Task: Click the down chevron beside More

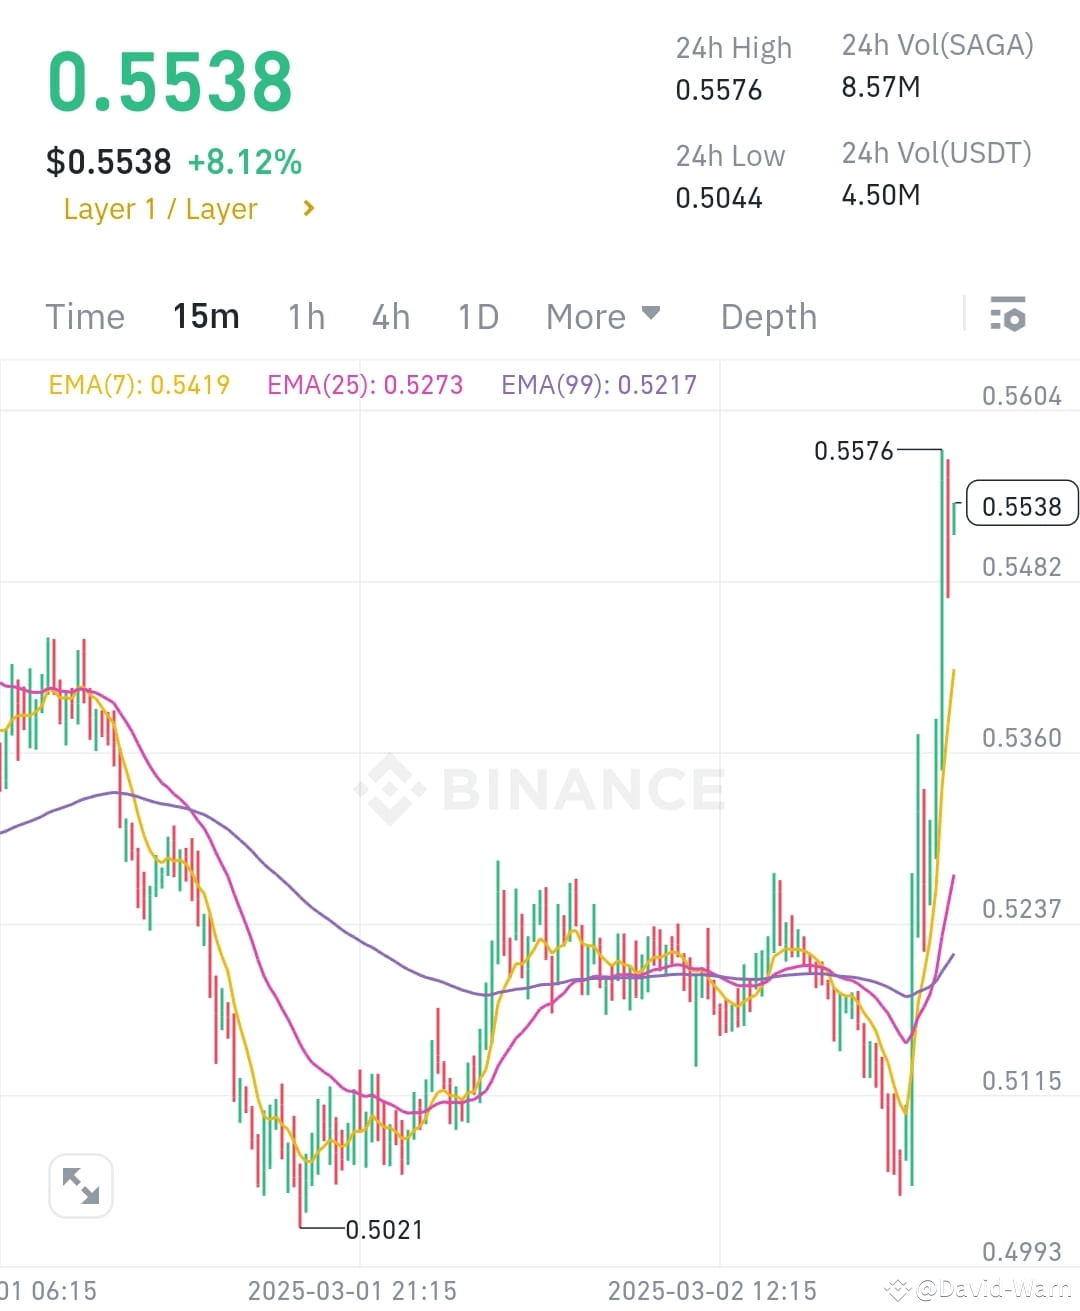Action: pyautogui.click(x=651, y=314)
